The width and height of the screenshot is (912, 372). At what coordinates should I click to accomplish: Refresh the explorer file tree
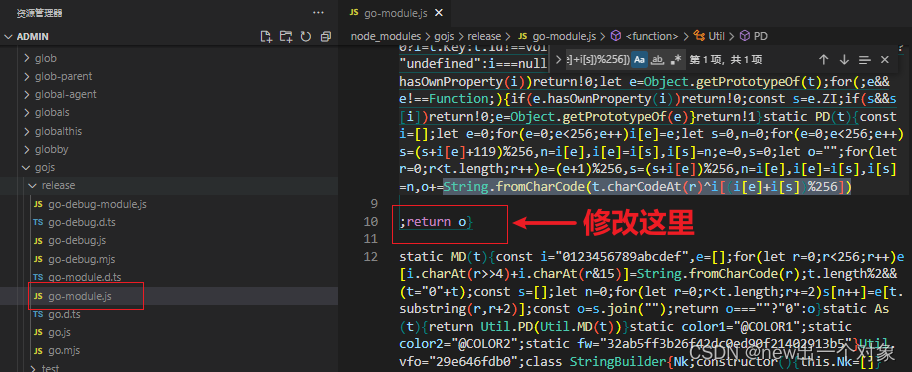coord(306,37)
